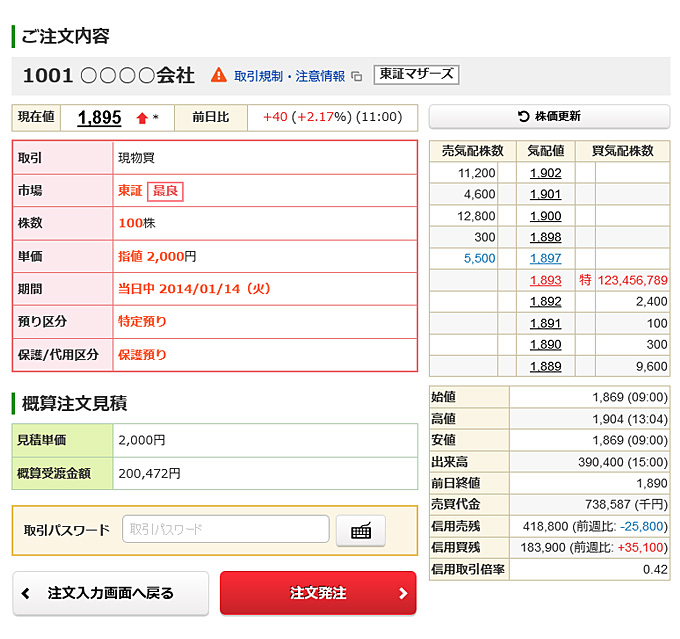
Task: Click the right chevron on 注文発注 button
Action: click(x=403, y=593)
